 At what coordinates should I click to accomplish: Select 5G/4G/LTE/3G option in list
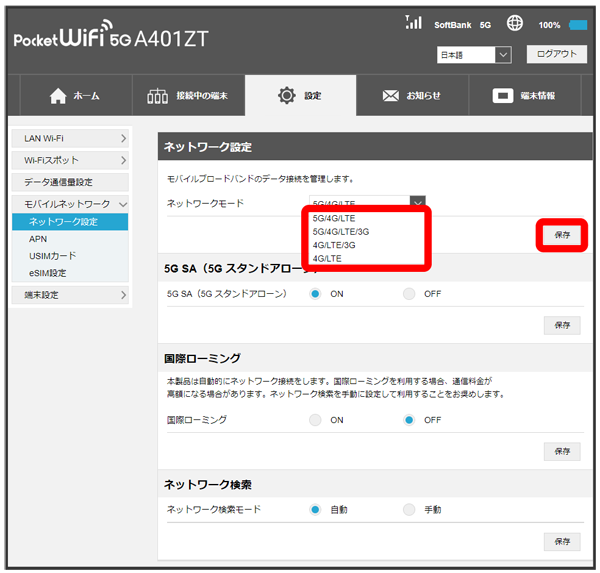tap(340, 231)
